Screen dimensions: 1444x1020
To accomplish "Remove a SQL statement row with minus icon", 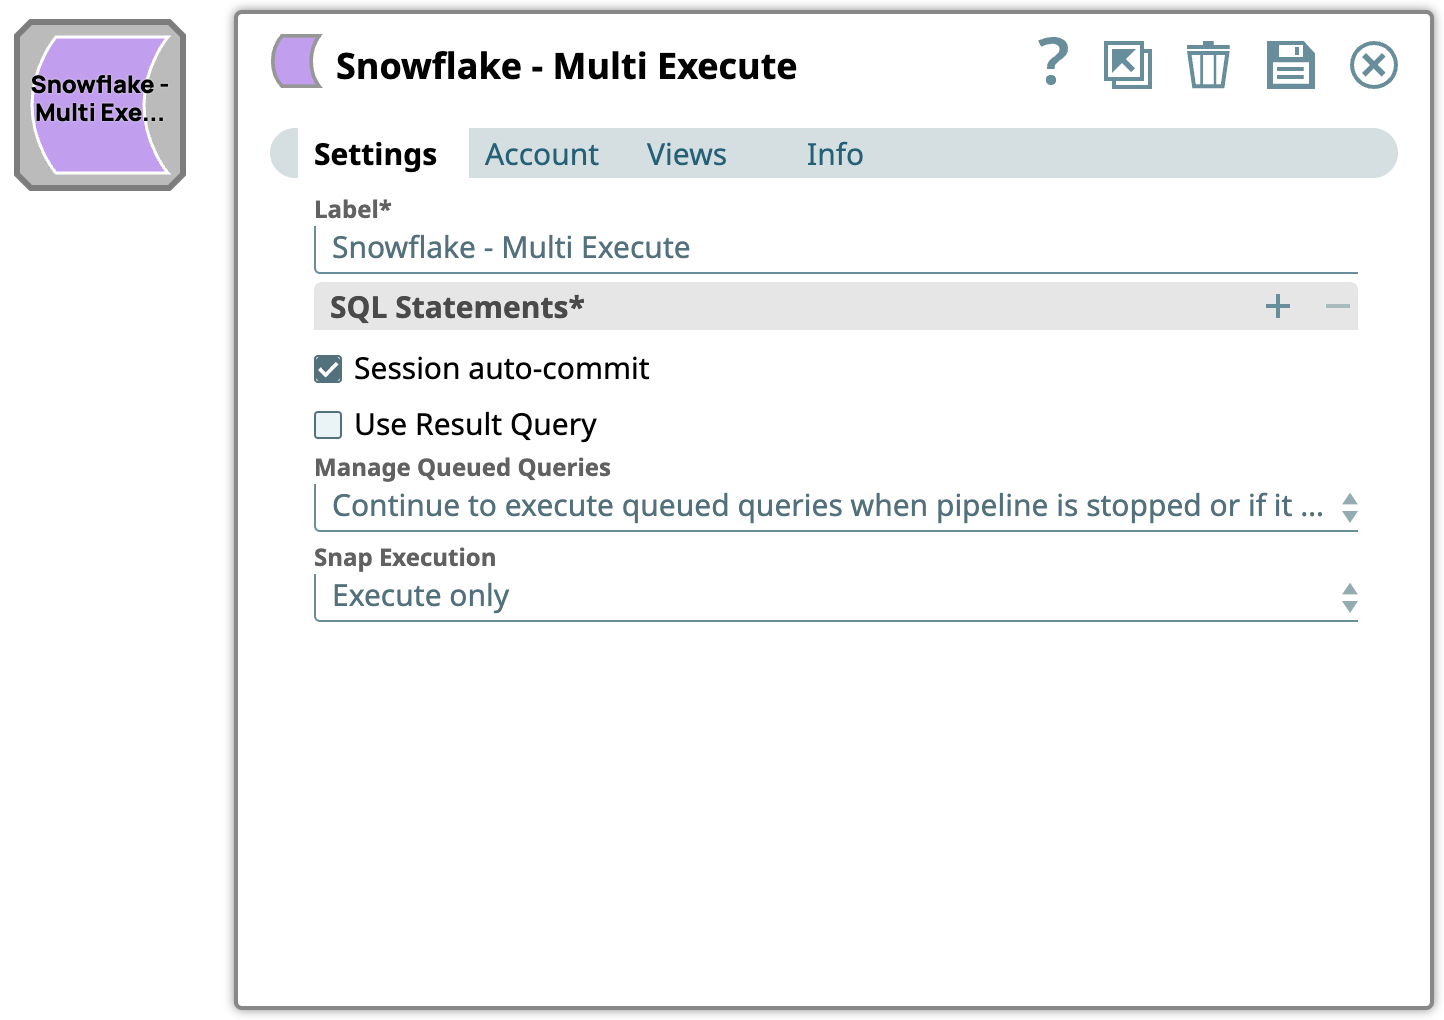I will tap(1339, 307).
